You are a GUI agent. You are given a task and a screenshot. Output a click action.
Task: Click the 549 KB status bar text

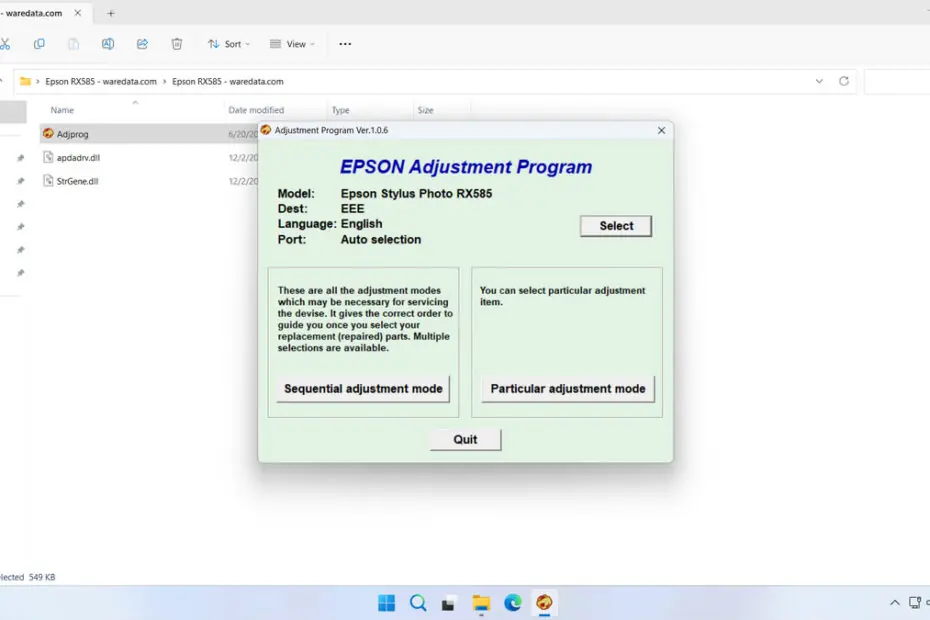pos(42,577)
